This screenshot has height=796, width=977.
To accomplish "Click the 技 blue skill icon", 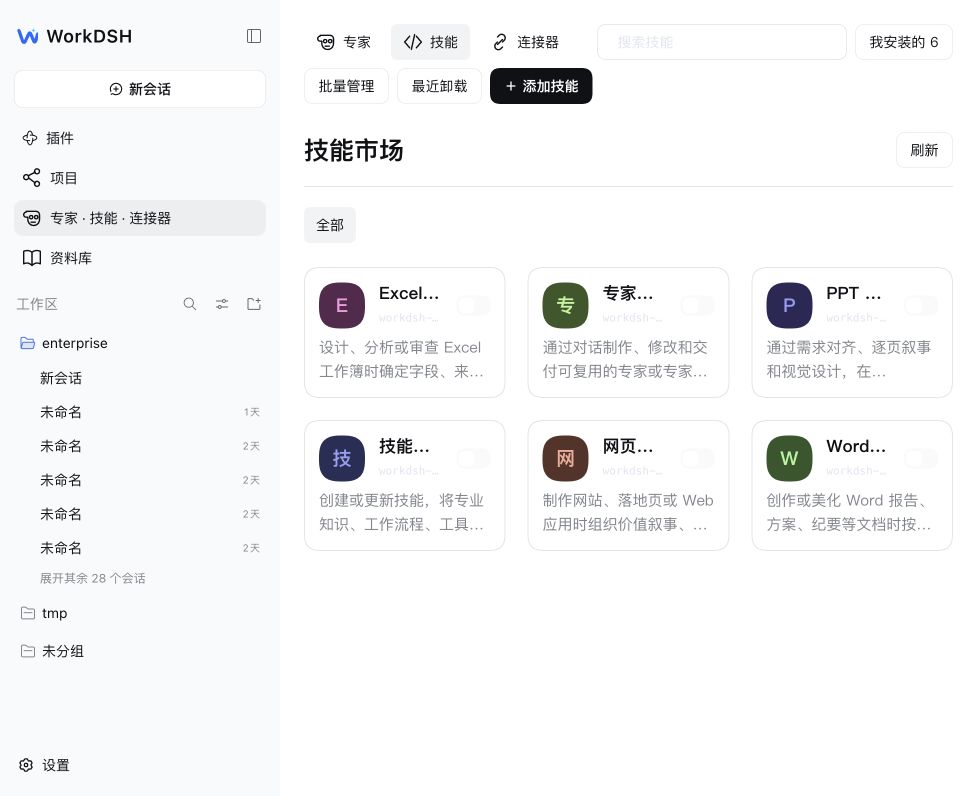I will tap(341, 458).
